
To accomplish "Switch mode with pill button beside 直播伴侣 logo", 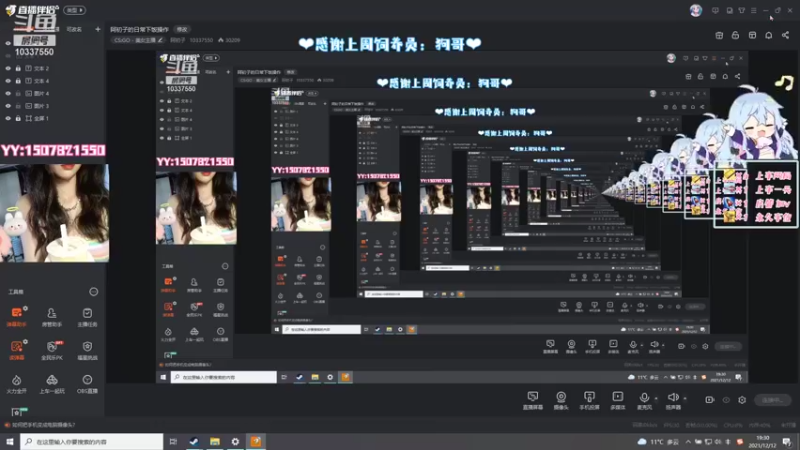I will pyautogui.click(x=74, y=10).
